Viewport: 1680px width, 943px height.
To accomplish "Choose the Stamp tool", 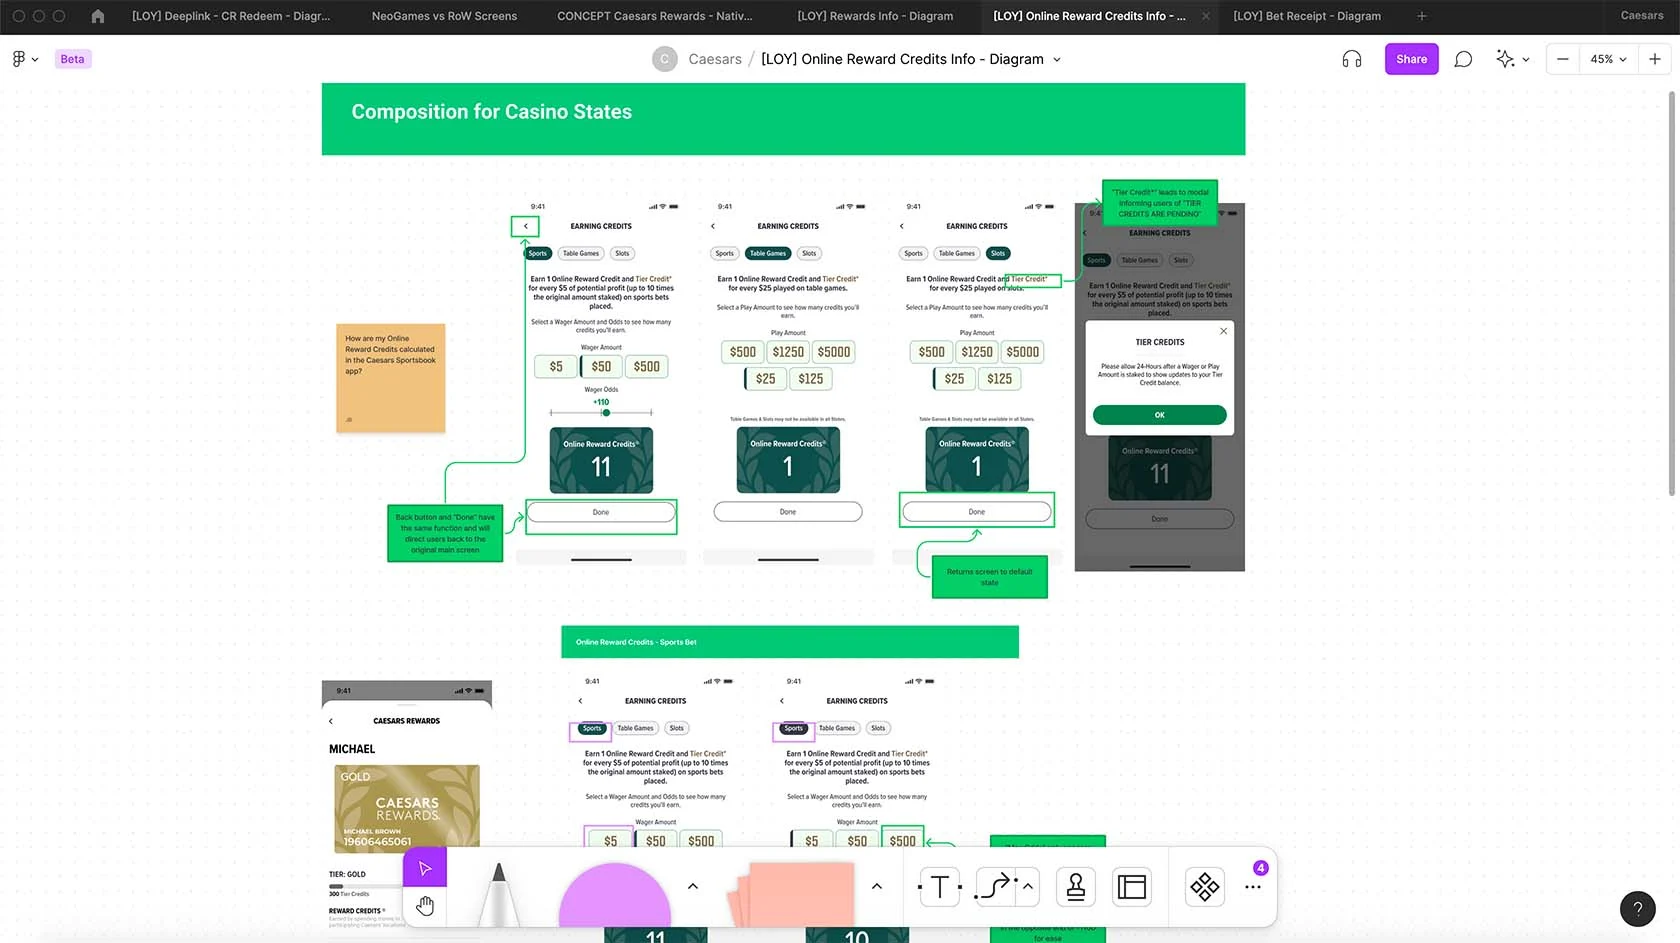I will (1076, 887).
